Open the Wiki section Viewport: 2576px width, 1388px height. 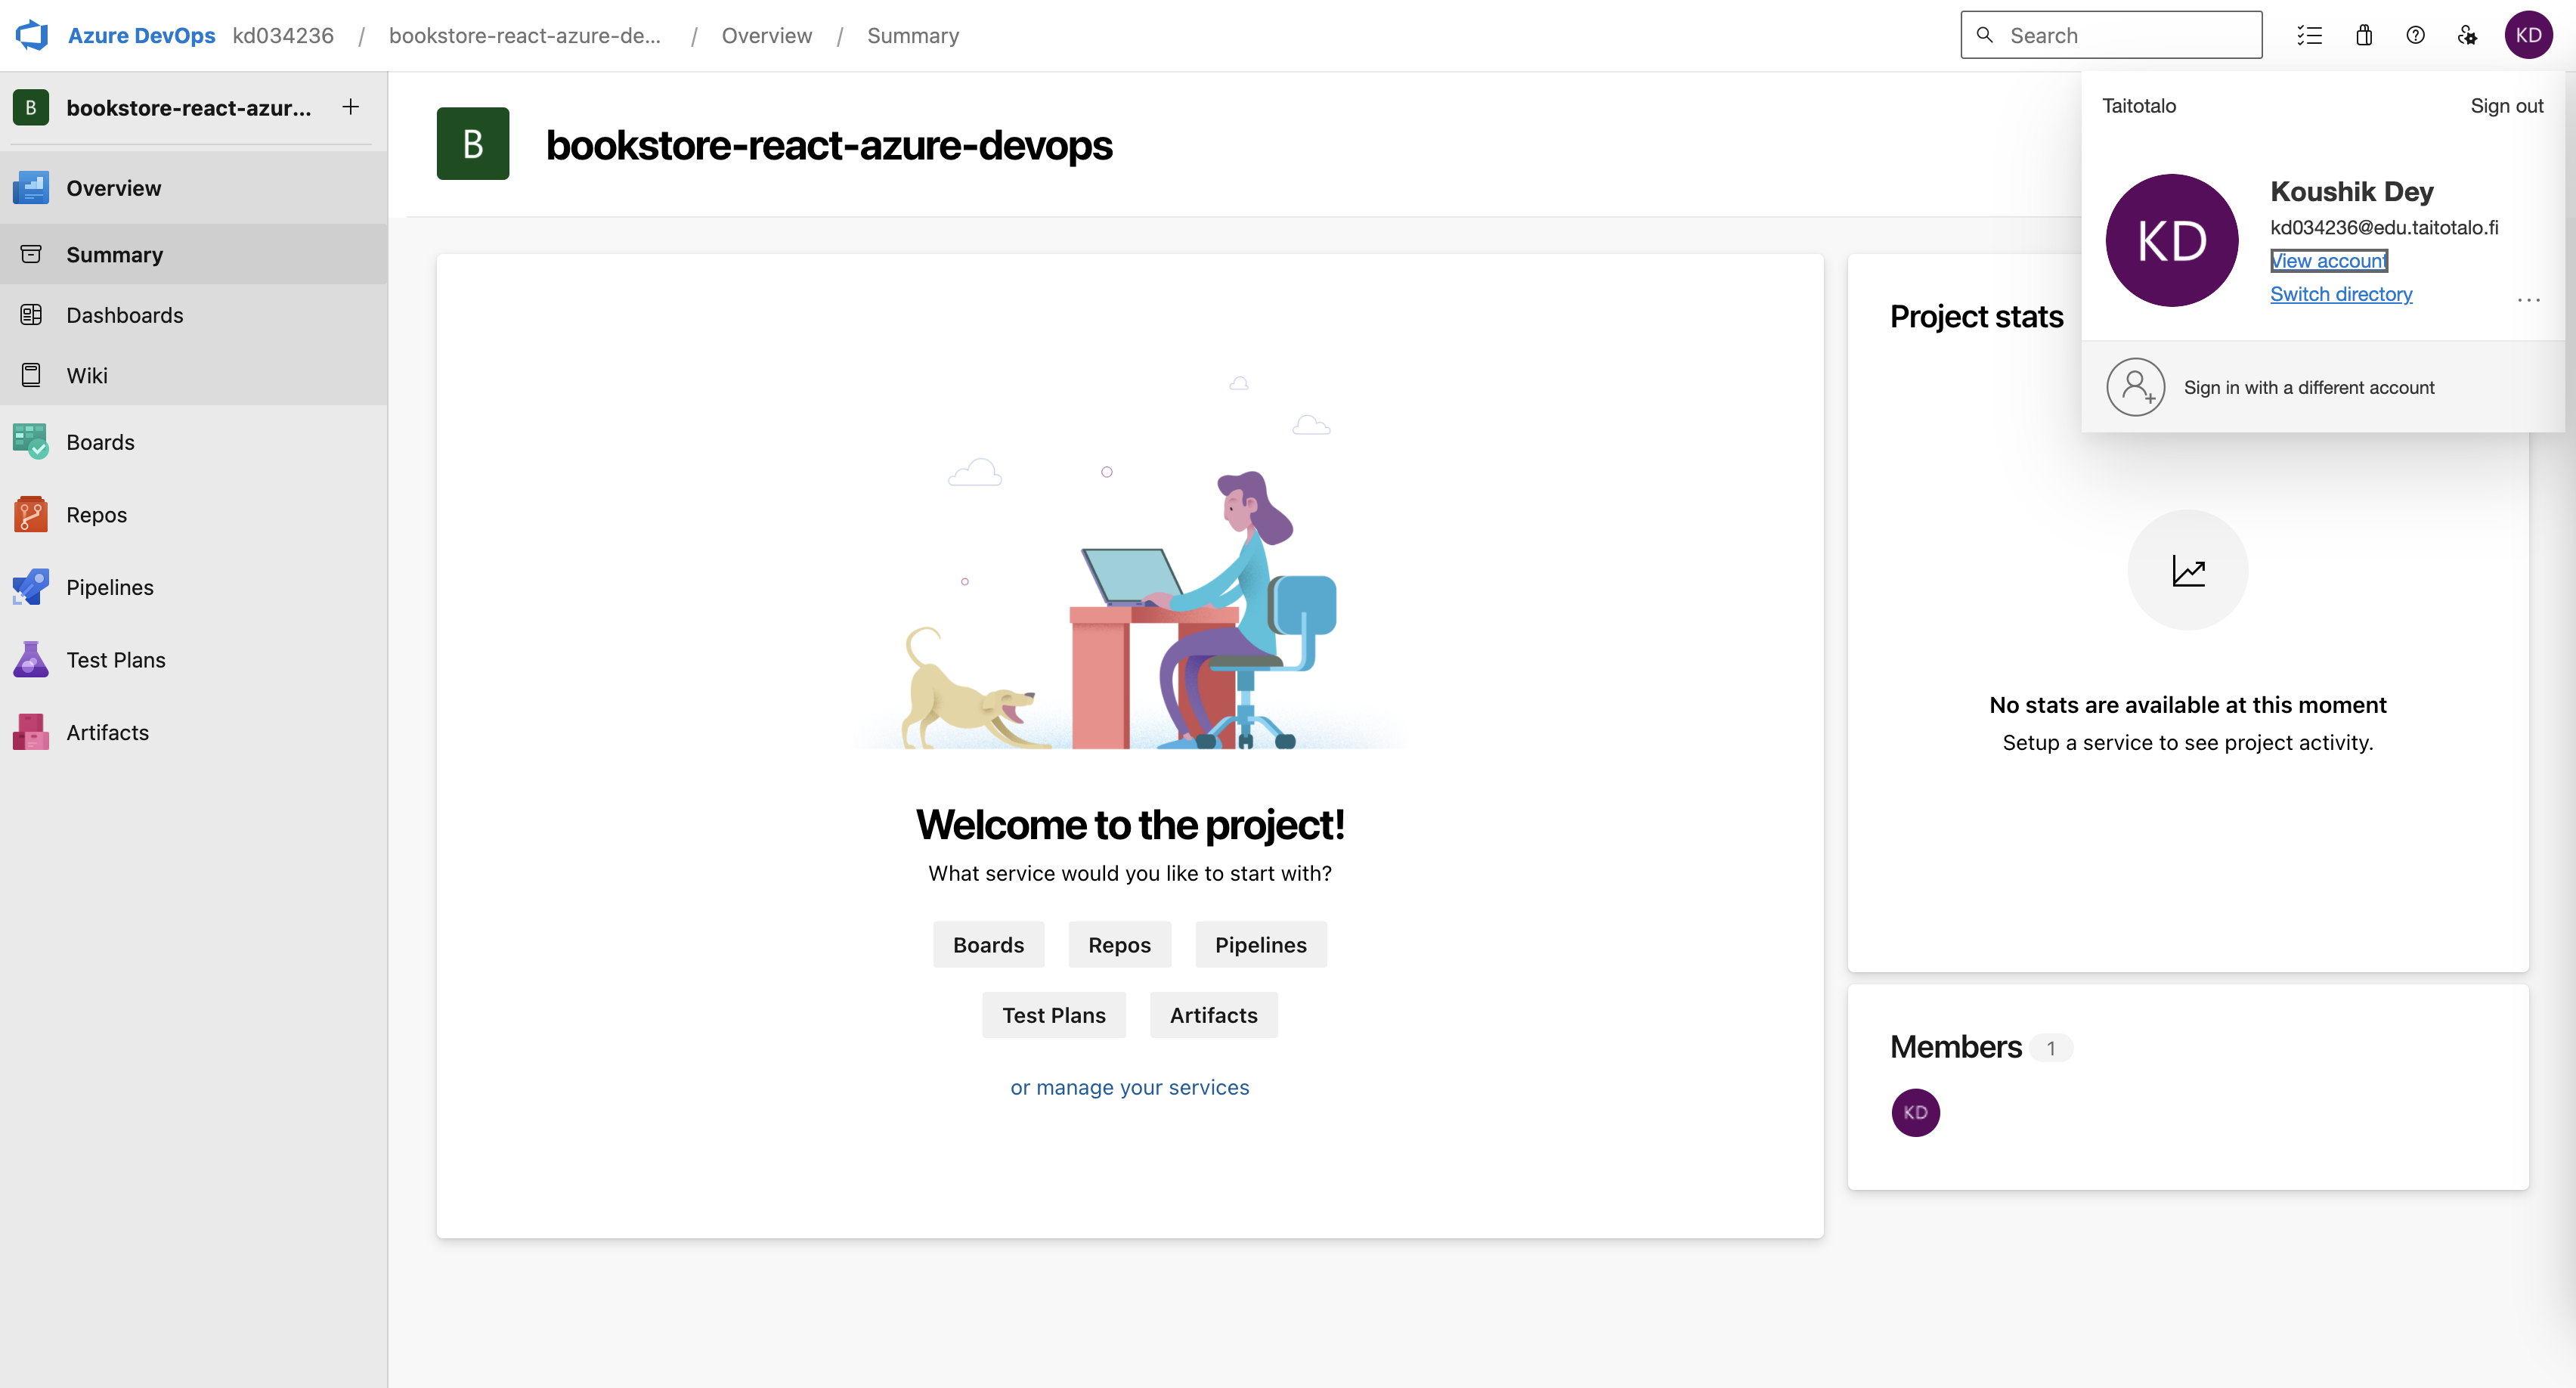click(x=87, y=375)
